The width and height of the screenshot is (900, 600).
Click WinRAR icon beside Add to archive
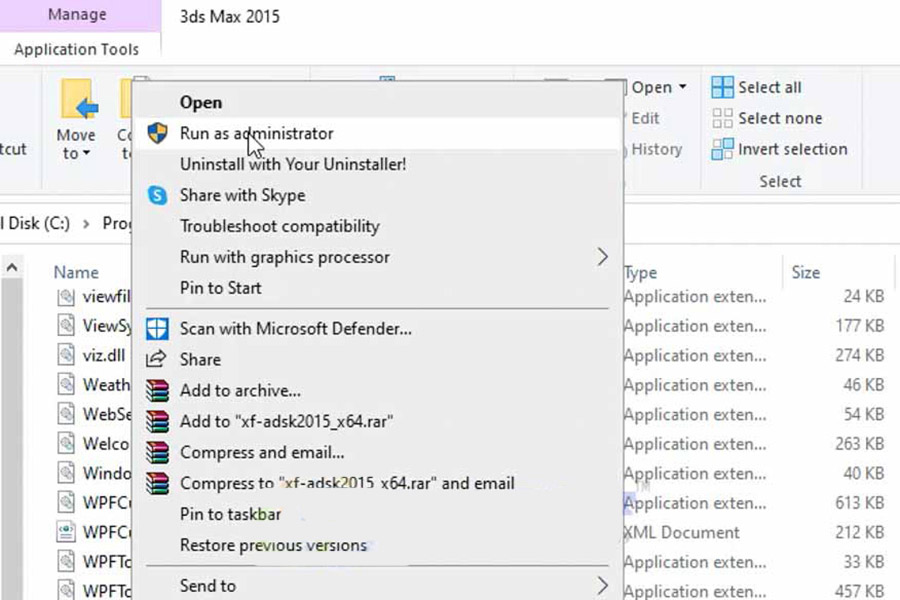157,391
